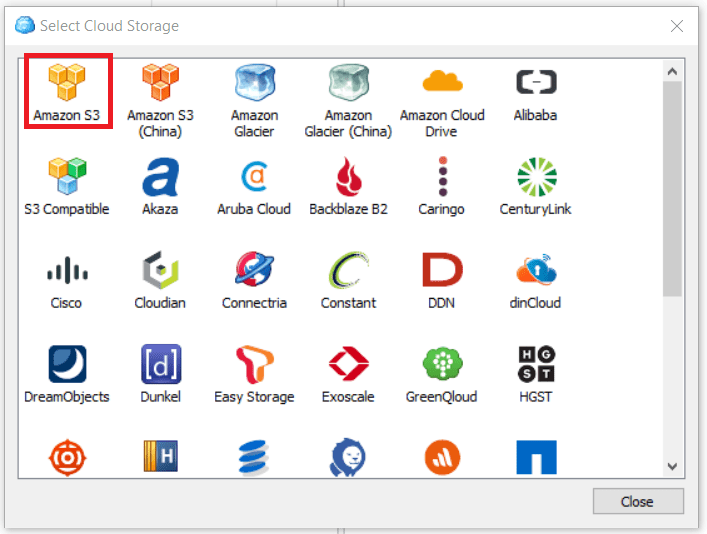Screen dimensions: 707x534
Task: Choose the blue NetApp-style n icon
Action: pyautogui.click(x=537, y=457)
